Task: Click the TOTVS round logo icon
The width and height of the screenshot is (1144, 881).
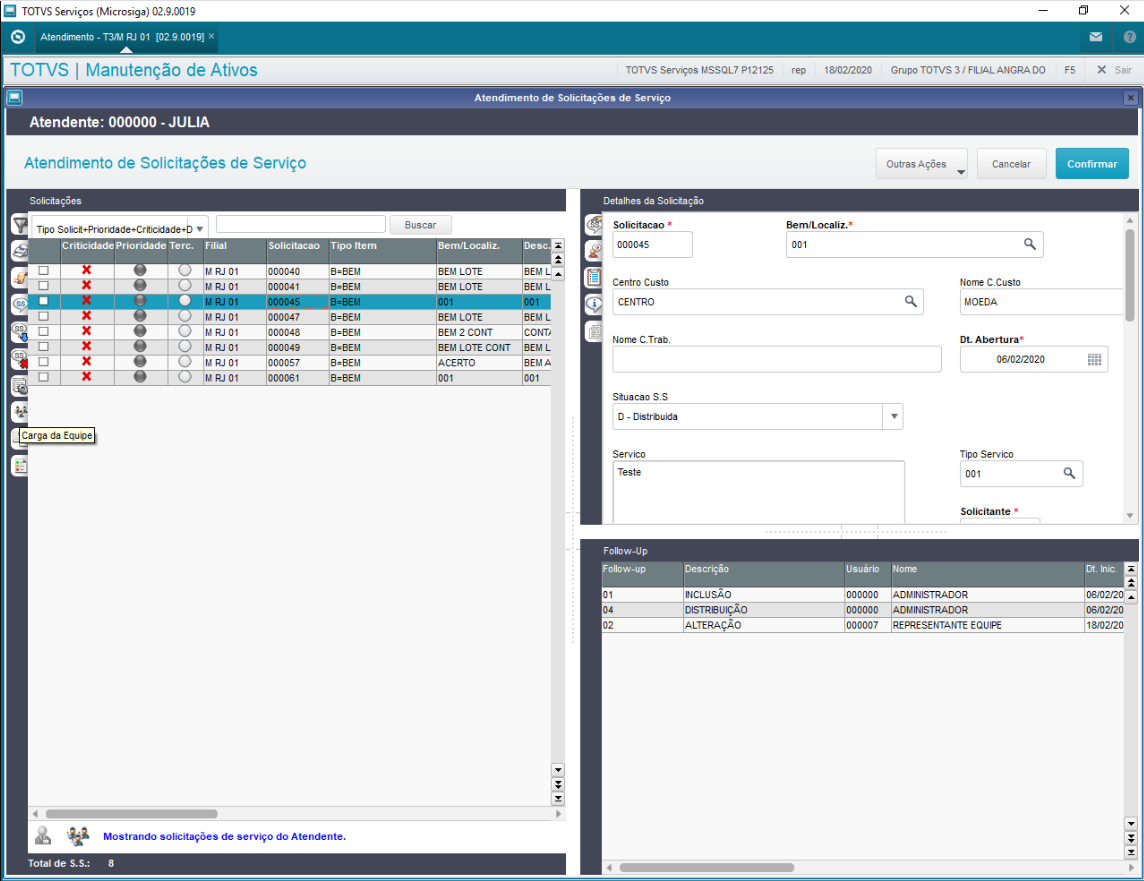Action: [18, 36]
